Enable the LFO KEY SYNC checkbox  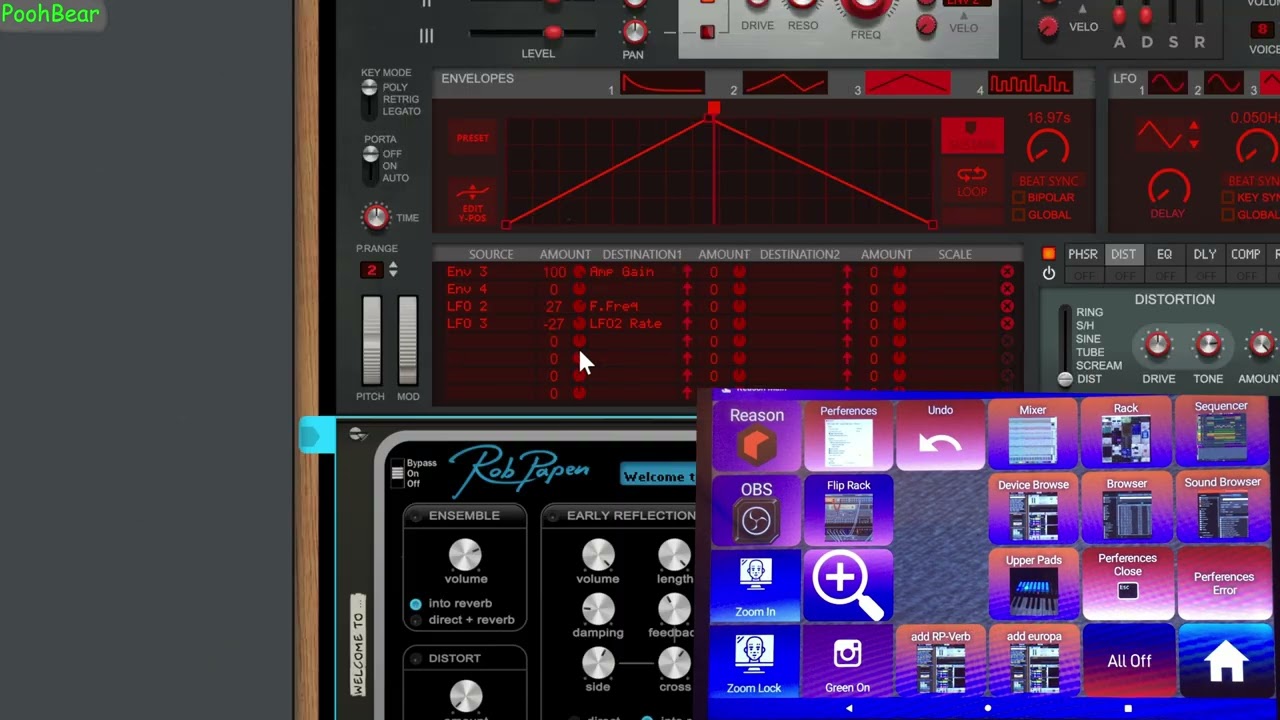click(1228, 198)
